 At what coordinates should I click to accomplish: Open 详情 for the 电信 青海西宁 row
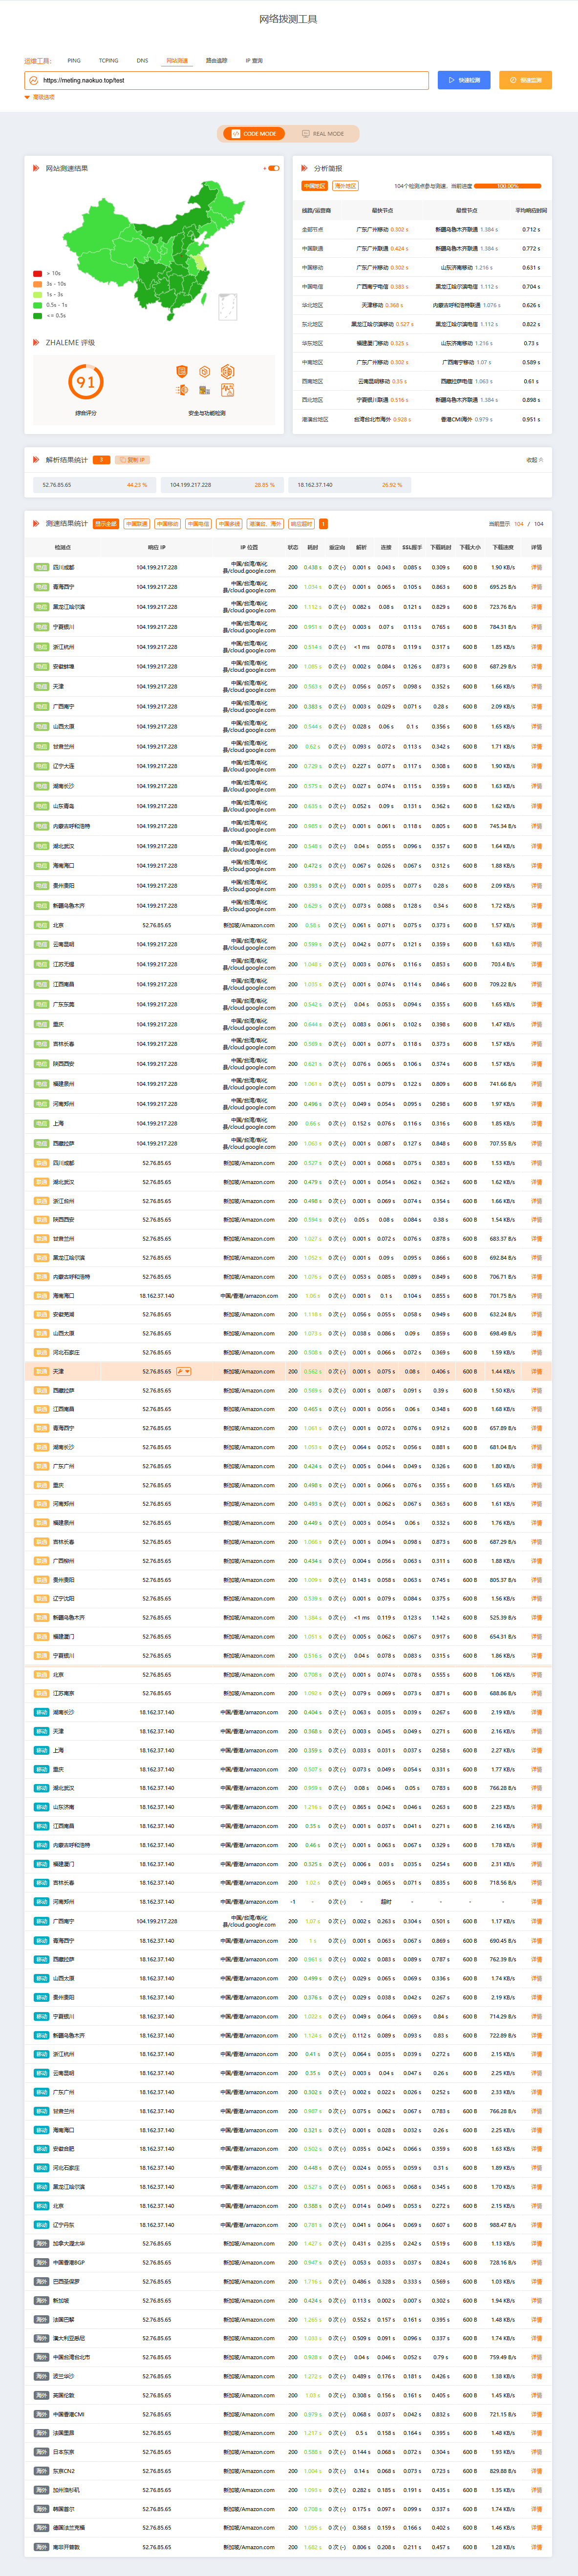[536, 587]
